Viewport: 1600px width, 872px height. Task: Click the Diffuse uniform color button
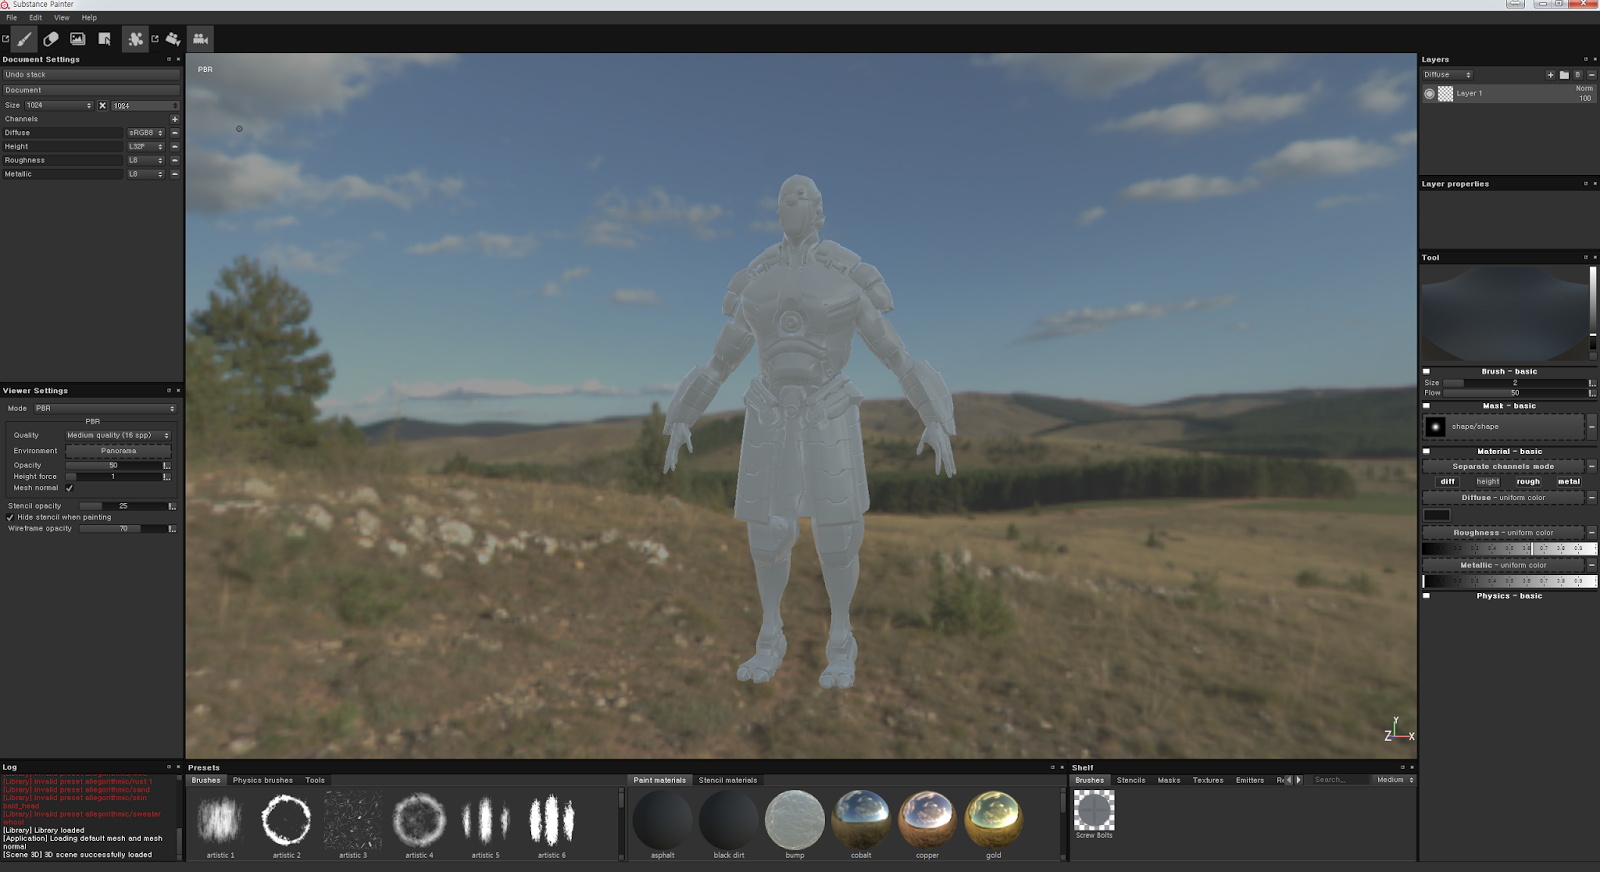[1503, 498]
